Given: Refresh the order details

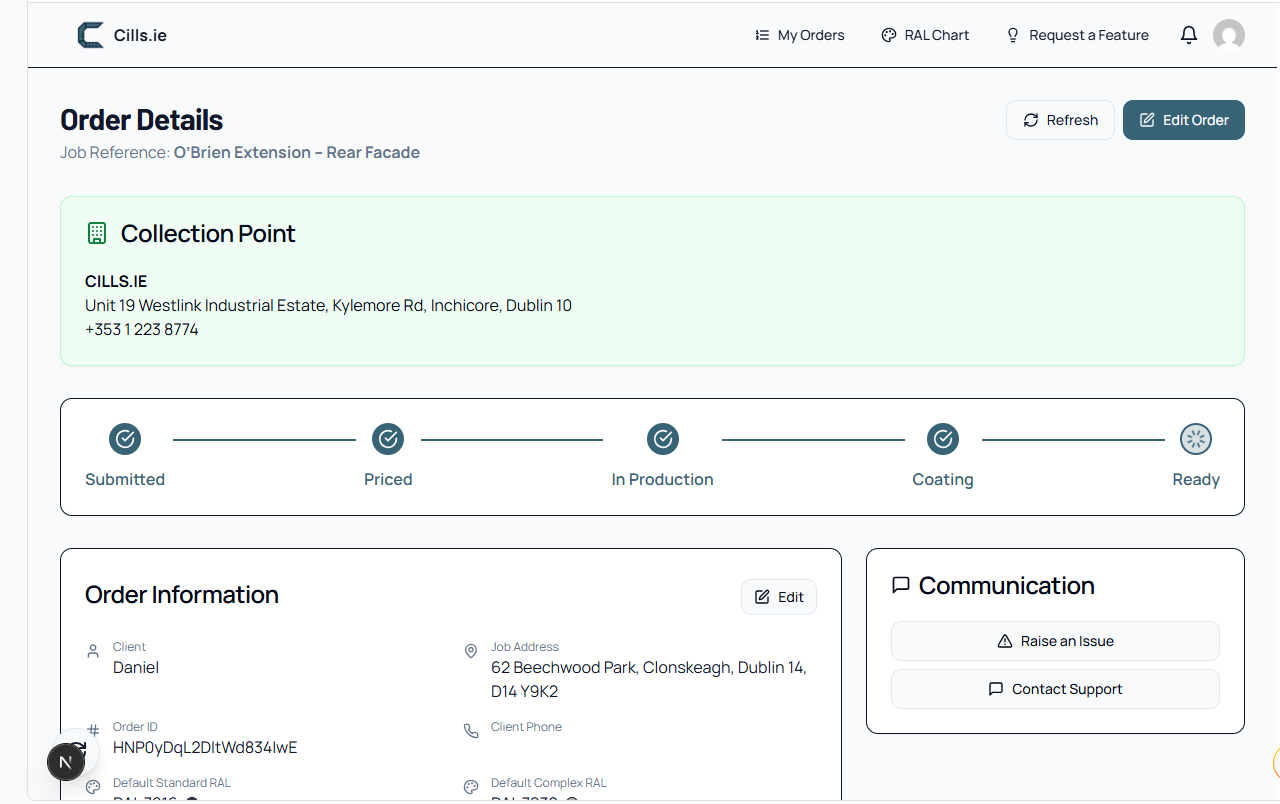Looking at the screenshot, I should tap(1060, 120).
